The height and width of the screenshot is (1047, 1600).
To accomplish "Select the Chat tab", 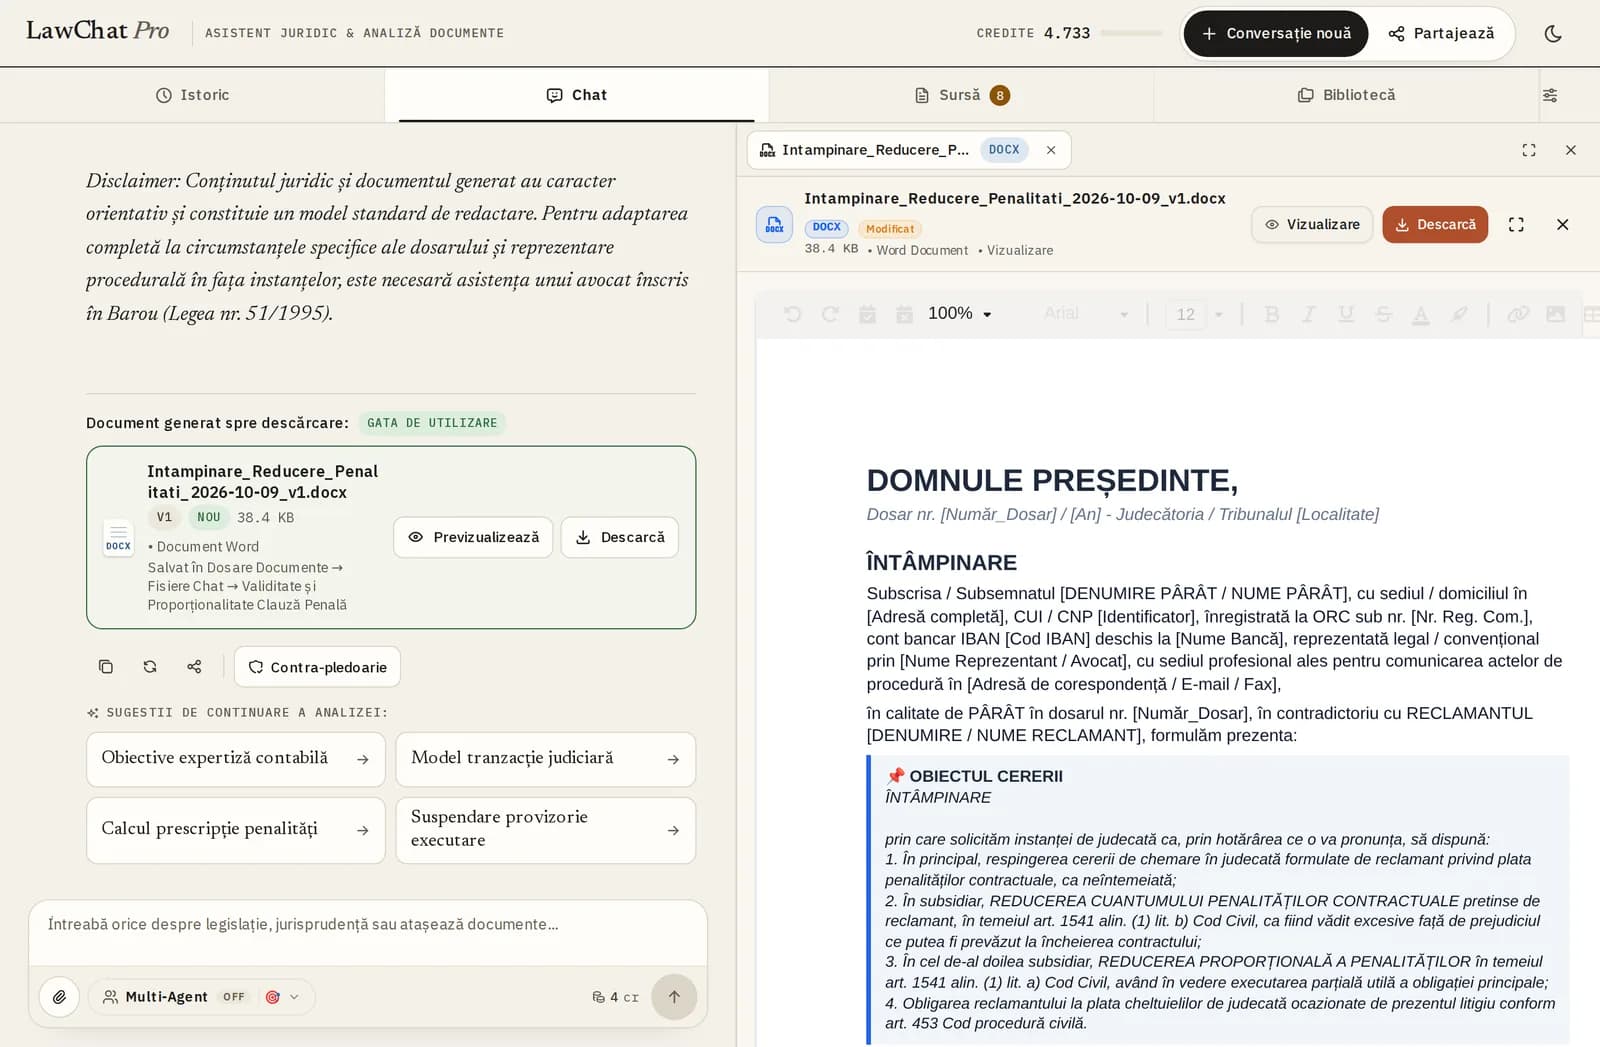I will tap(576, 95).
